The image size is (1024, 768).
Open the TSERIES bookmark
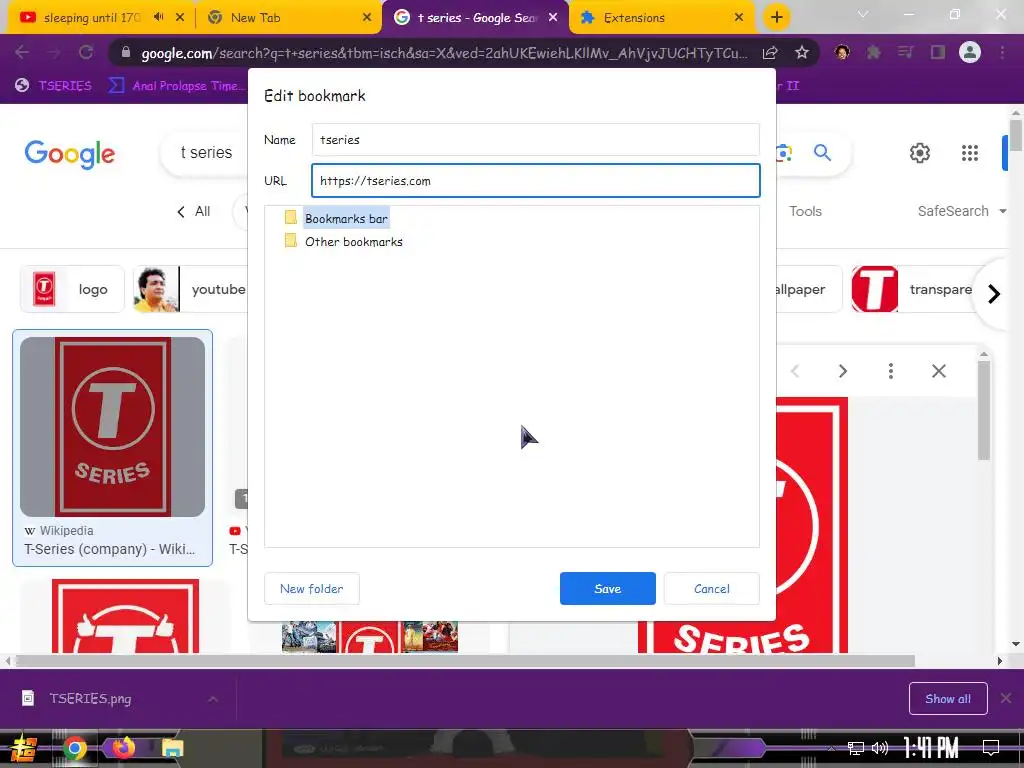54,86
